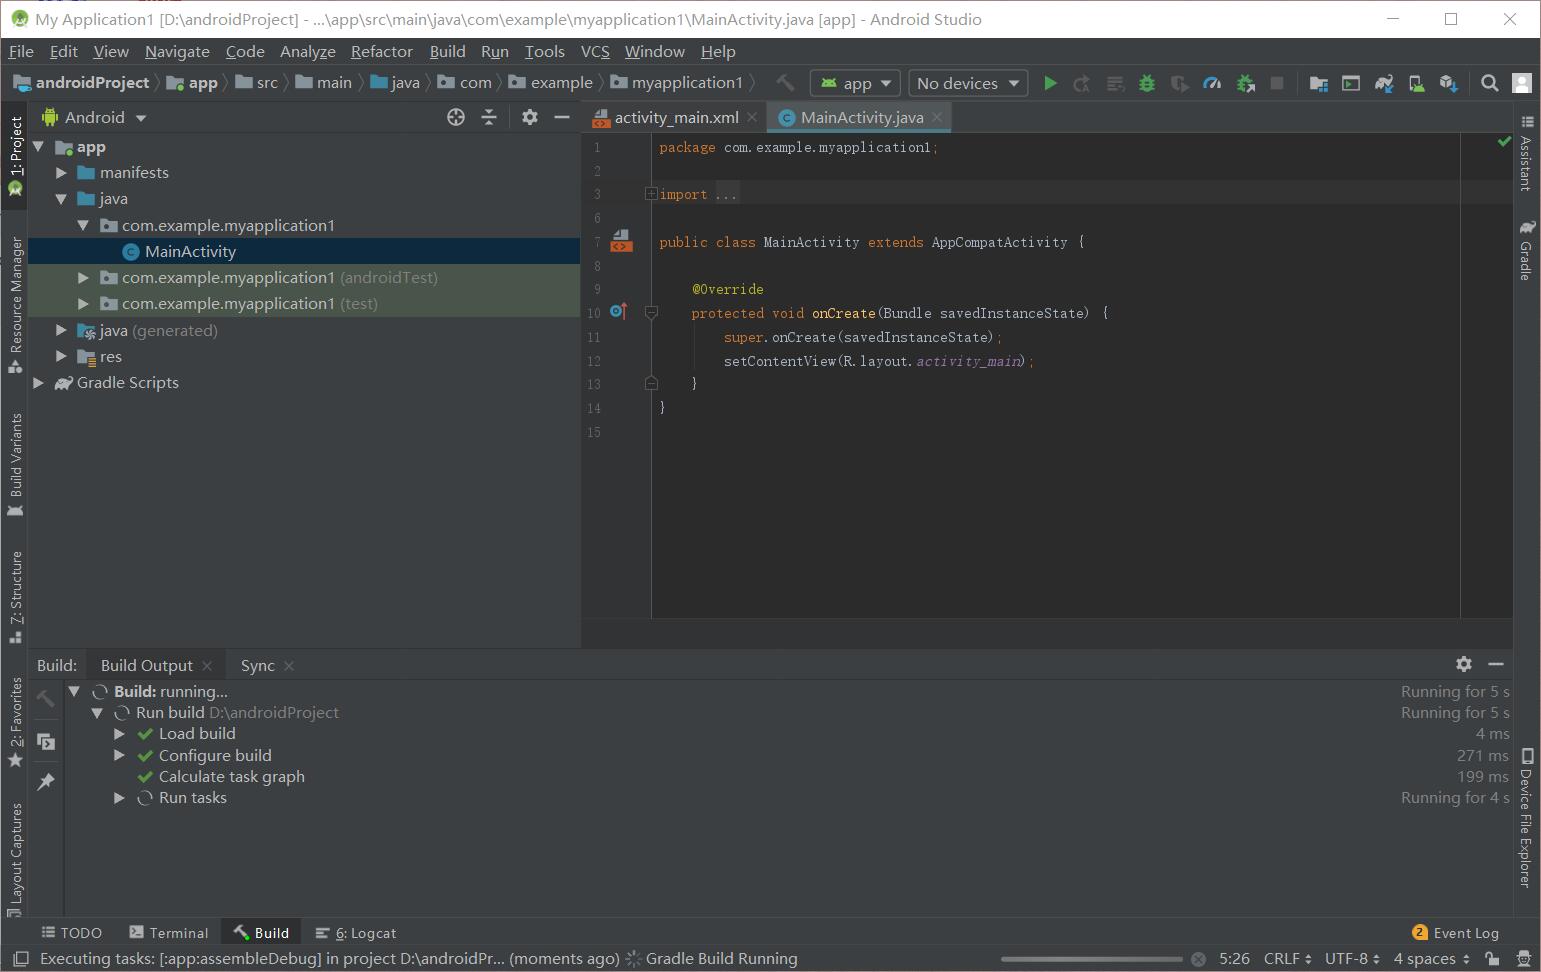Click Select Opened File target icon

pos(456,117)
